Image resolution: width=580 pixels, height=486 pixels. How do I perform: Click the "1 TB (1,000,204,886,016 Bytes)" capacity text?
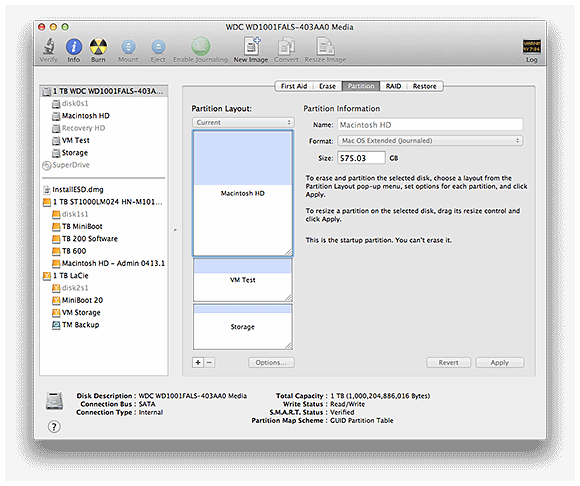tap(380, 396)
